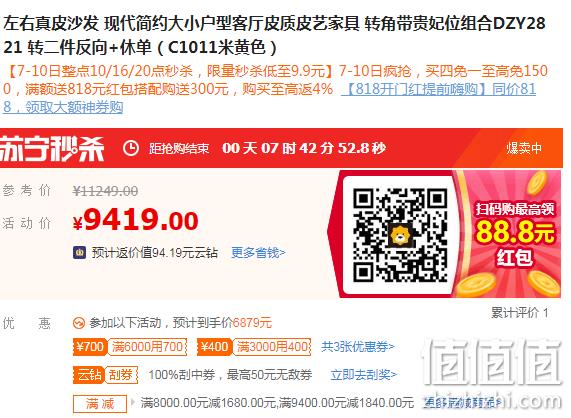Image resolution: width=571 pixels, height=418 pixels.
Task: Click the Suning lion logo in the QR code
Action: click(399, 235)
